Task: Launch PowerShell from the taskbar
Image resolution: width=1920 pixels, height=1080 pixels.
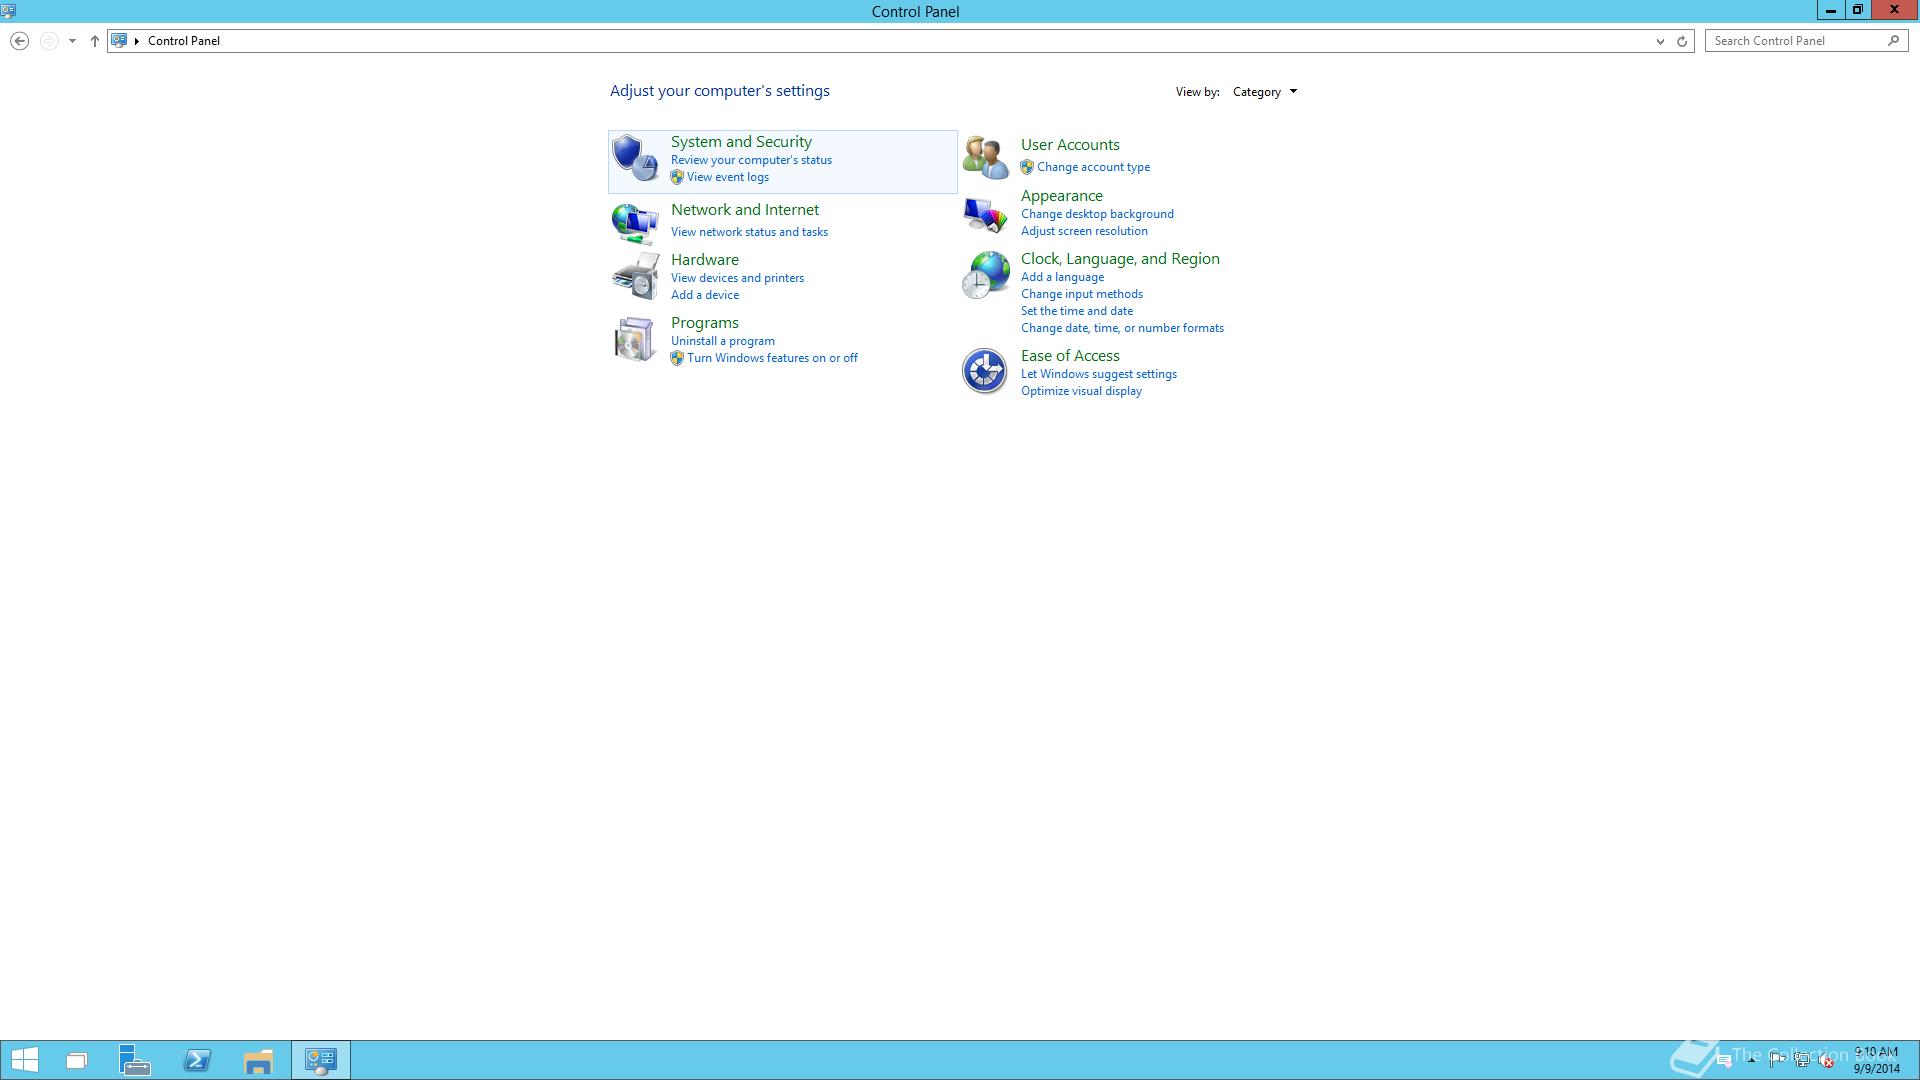Action: 197,1060
